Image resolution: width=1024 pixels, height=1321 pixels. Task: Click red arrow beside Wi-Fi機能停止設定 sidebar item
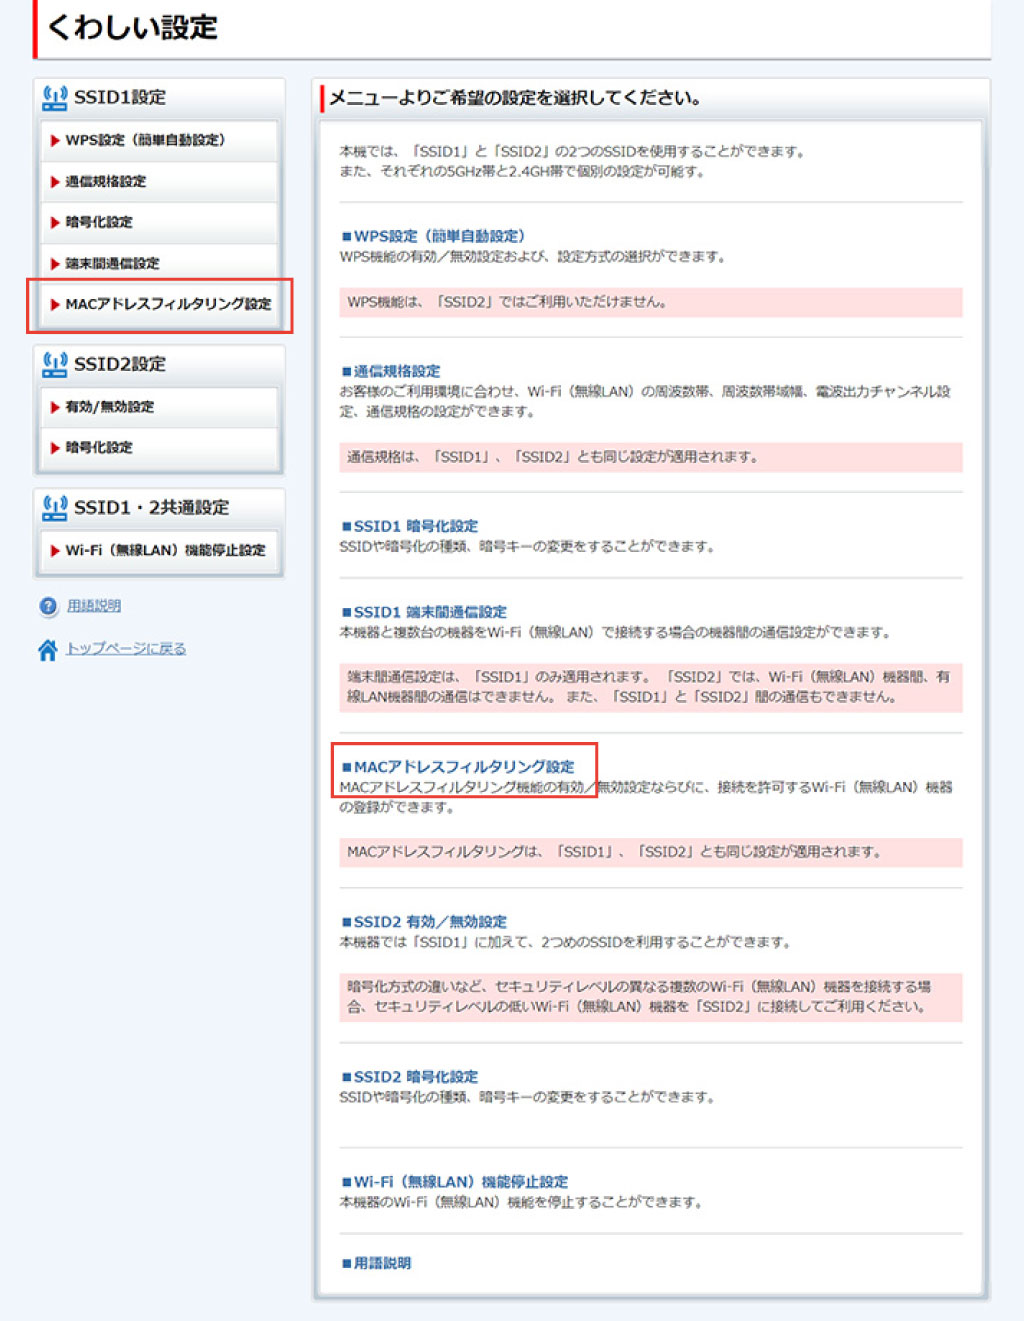click(x=55, y=551)
